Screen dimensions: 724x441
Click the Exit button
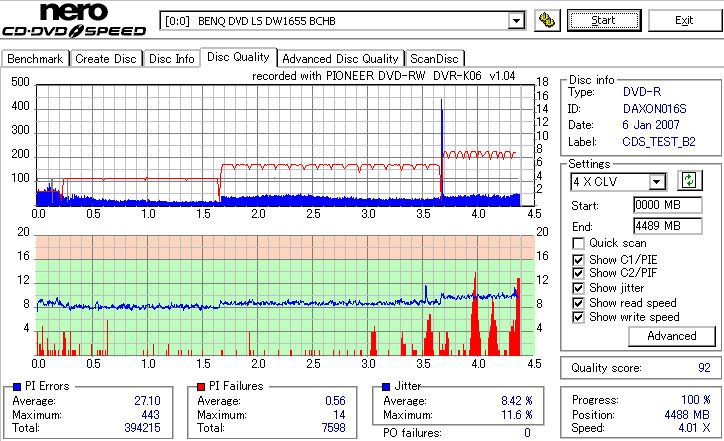tap(684, 20)
